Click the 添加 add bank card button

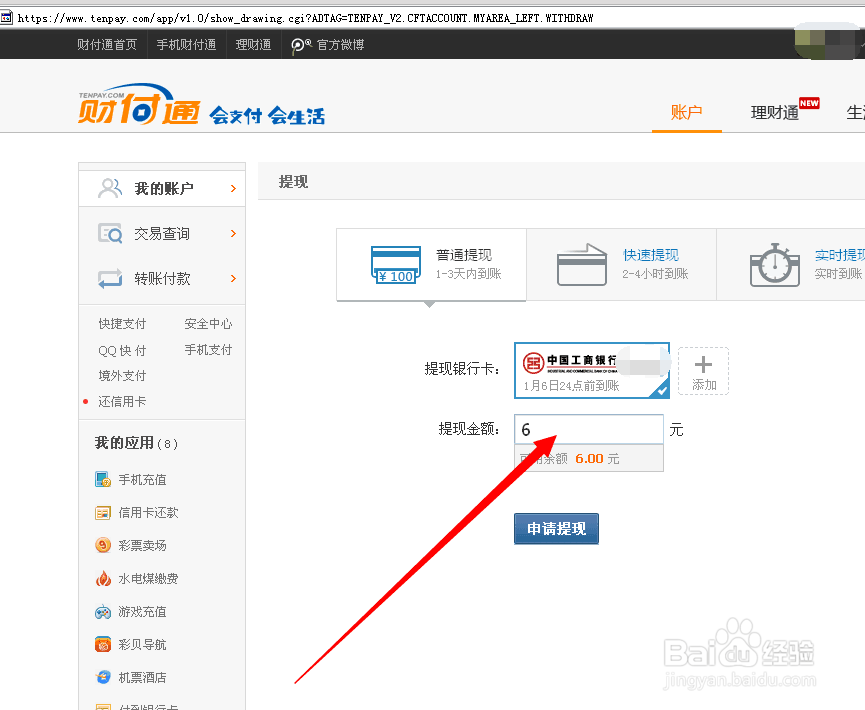coord(703,370)
